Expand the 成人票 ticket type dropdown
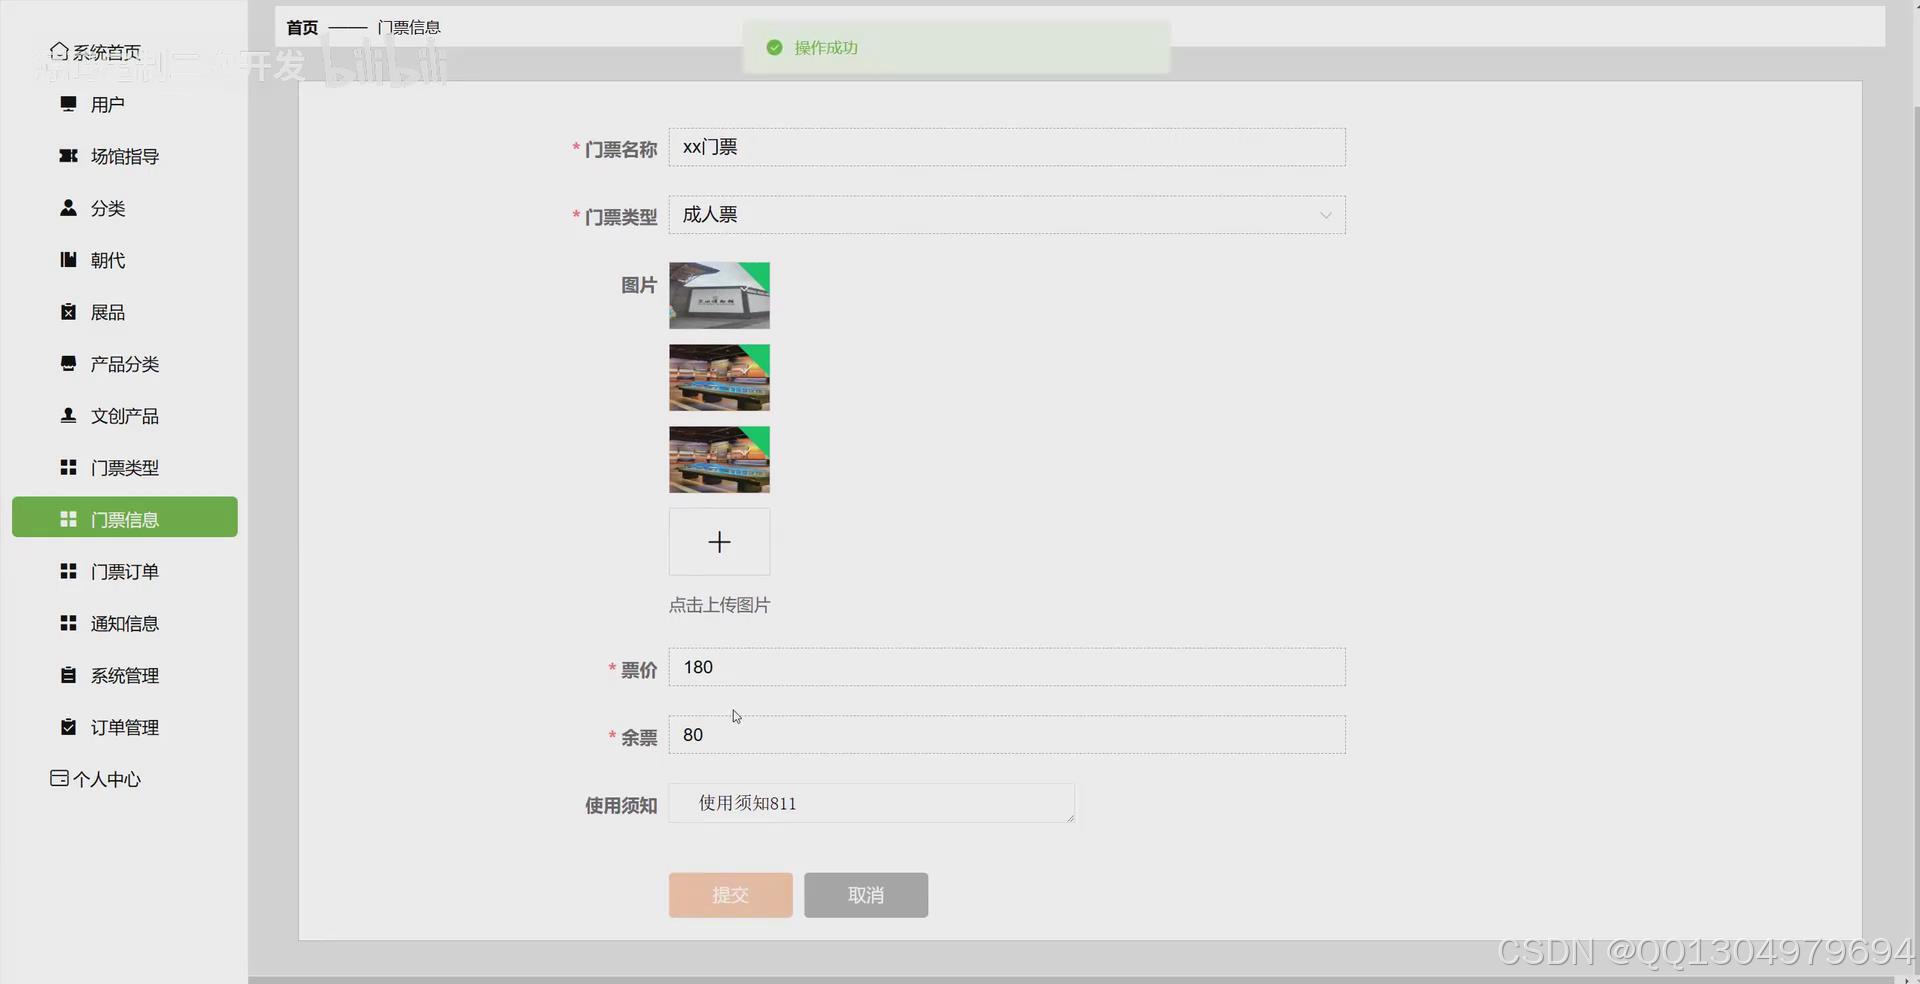This screenshot has height=984, width=1920. click(1326, 215)
